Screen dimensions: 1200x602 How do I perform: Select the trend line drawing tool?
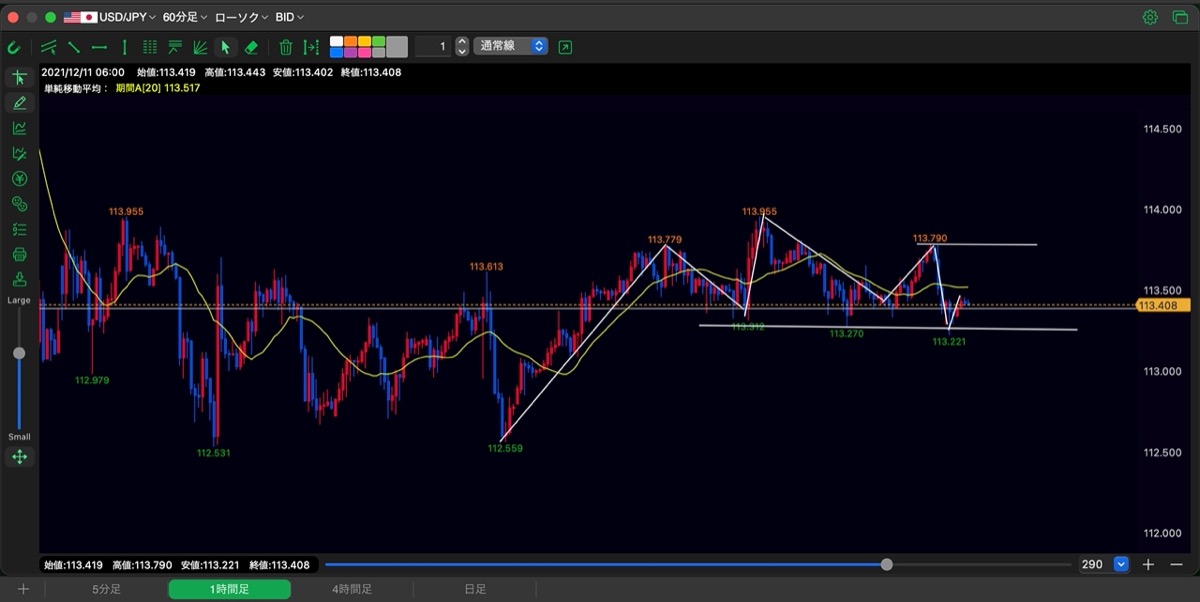(x=74, y=46)
